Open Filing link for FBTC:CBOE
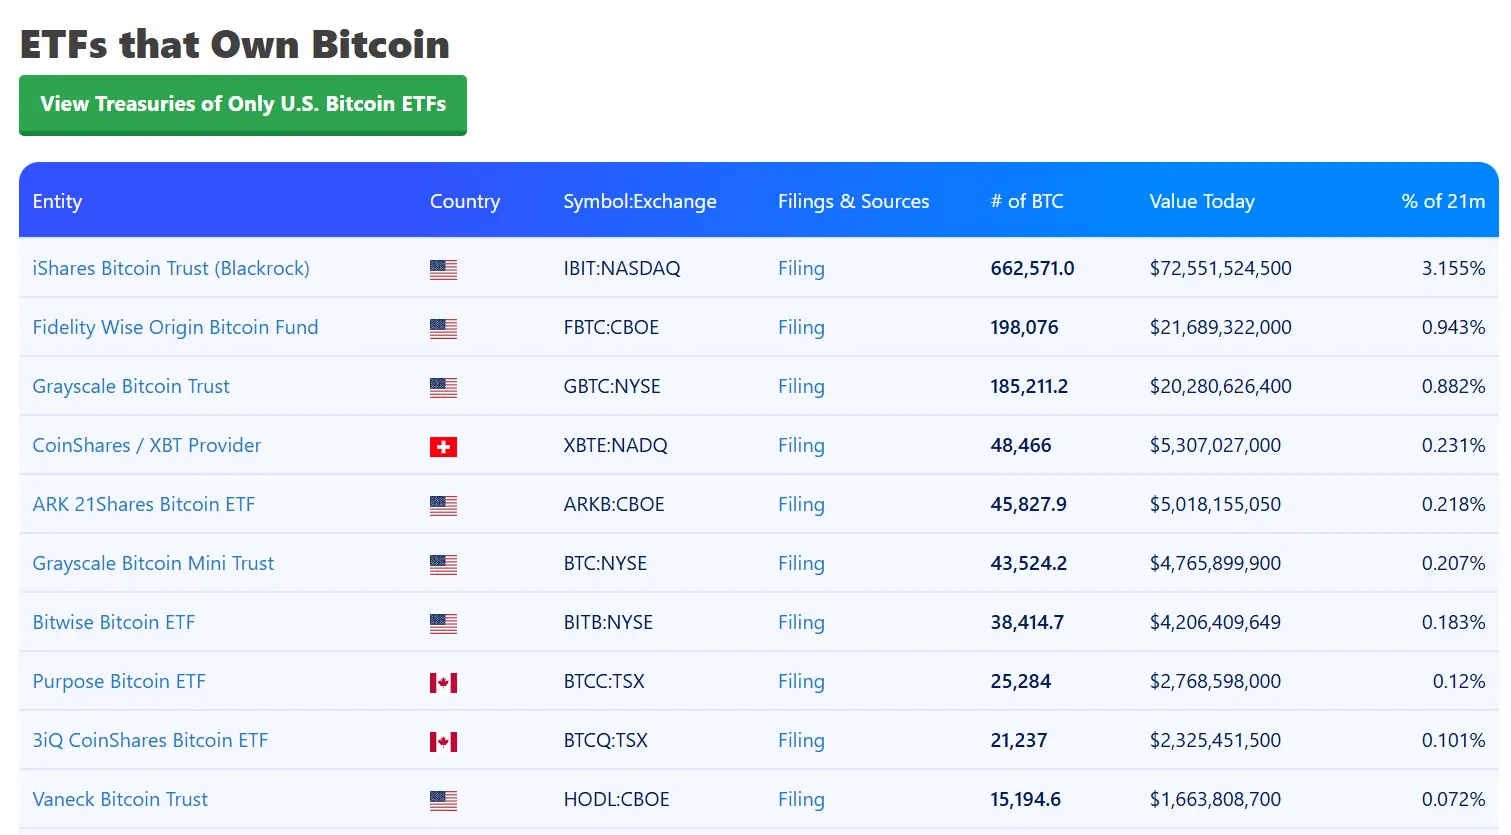Screen dimensions: 1511x835 pyautogui.click(x=801, y=327)
